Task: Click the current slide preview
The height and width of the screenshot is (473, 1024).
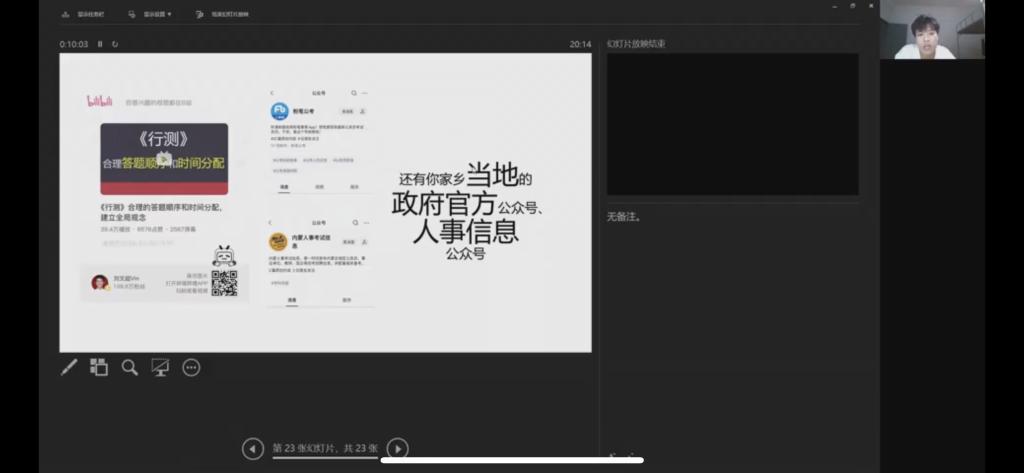Action: pos(325,202)
